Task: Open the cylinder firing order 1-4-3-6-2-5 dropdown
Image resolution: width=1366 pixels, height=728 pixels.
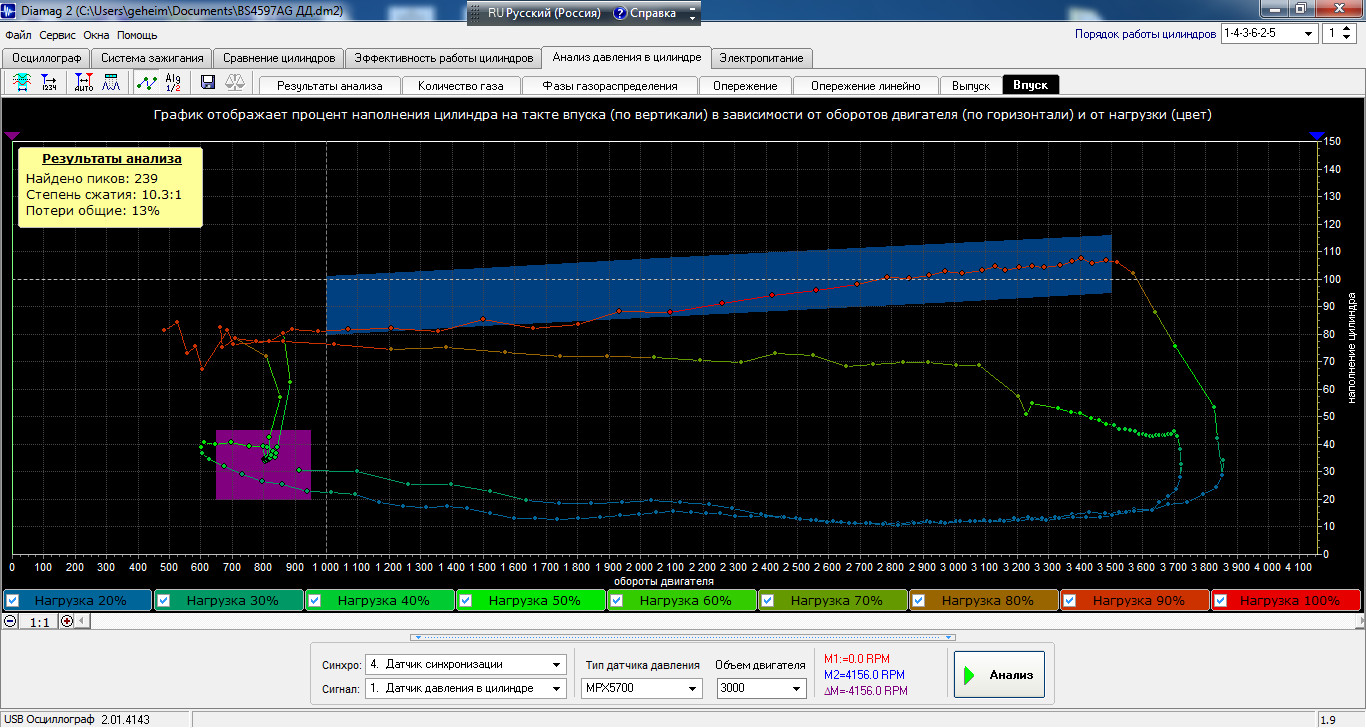Action: pos(1269,34)
